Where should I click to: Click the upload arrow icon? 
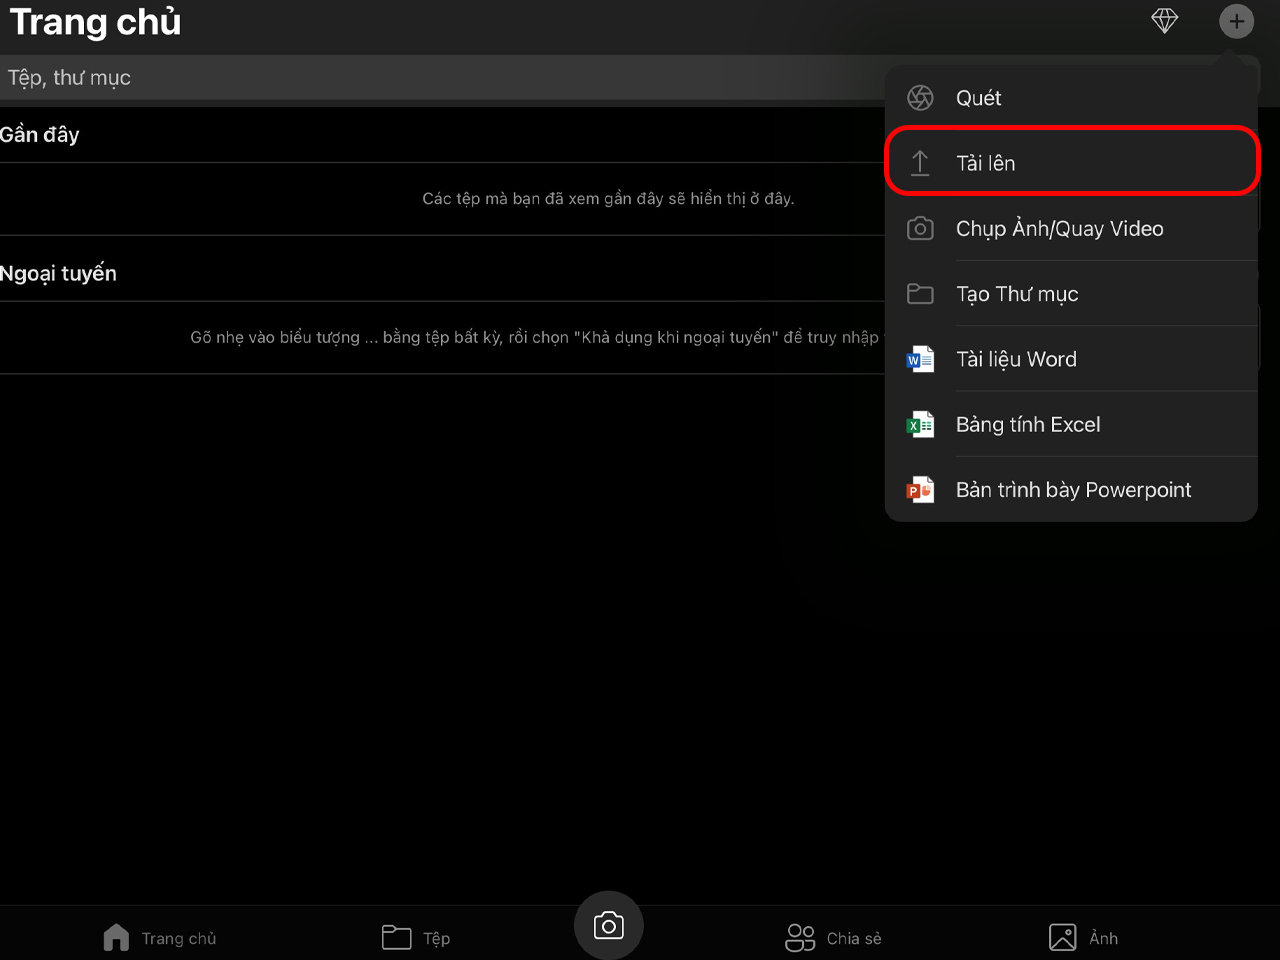pyautogui.click(x=920, y=163)
